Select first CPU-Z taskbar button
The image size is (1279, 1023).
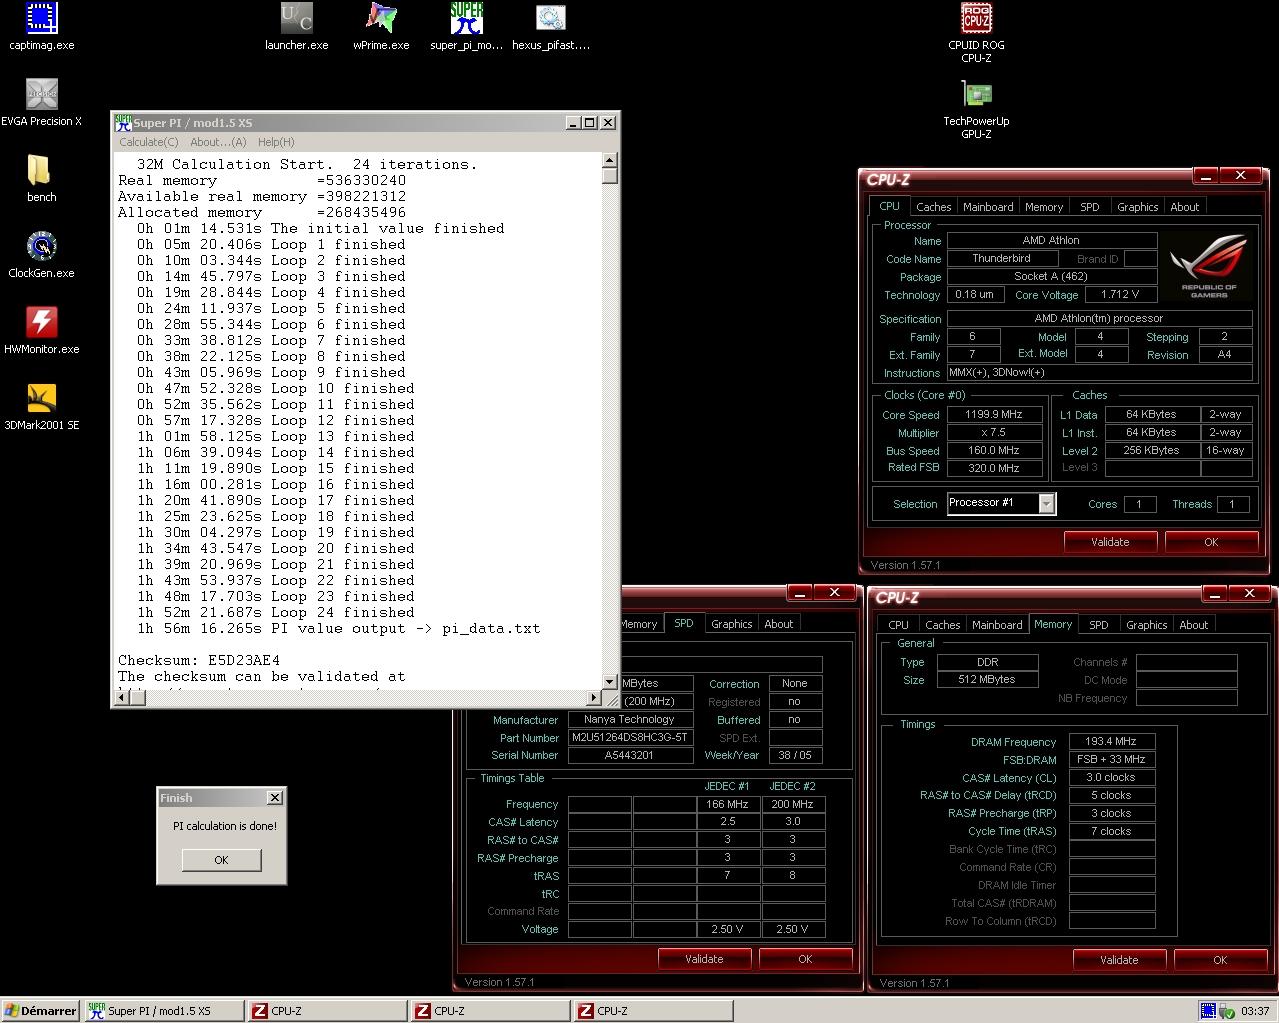coord(326,1011)
